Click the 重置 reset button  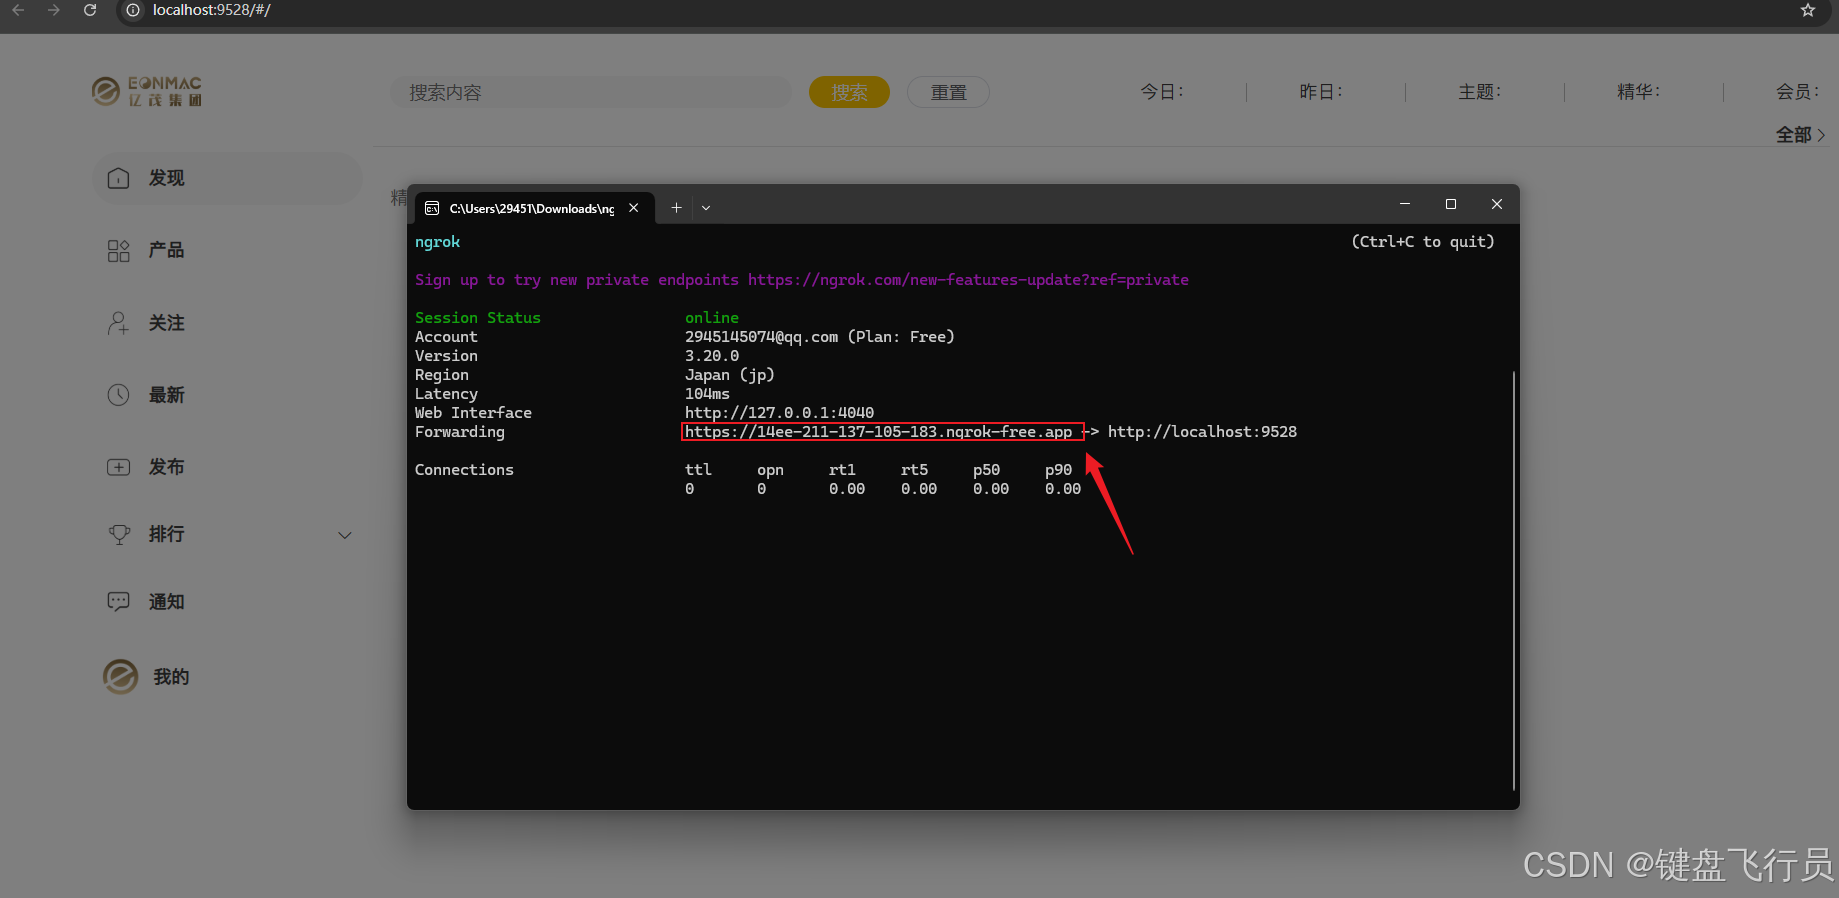pyautogui.click(x=948, y=92)
